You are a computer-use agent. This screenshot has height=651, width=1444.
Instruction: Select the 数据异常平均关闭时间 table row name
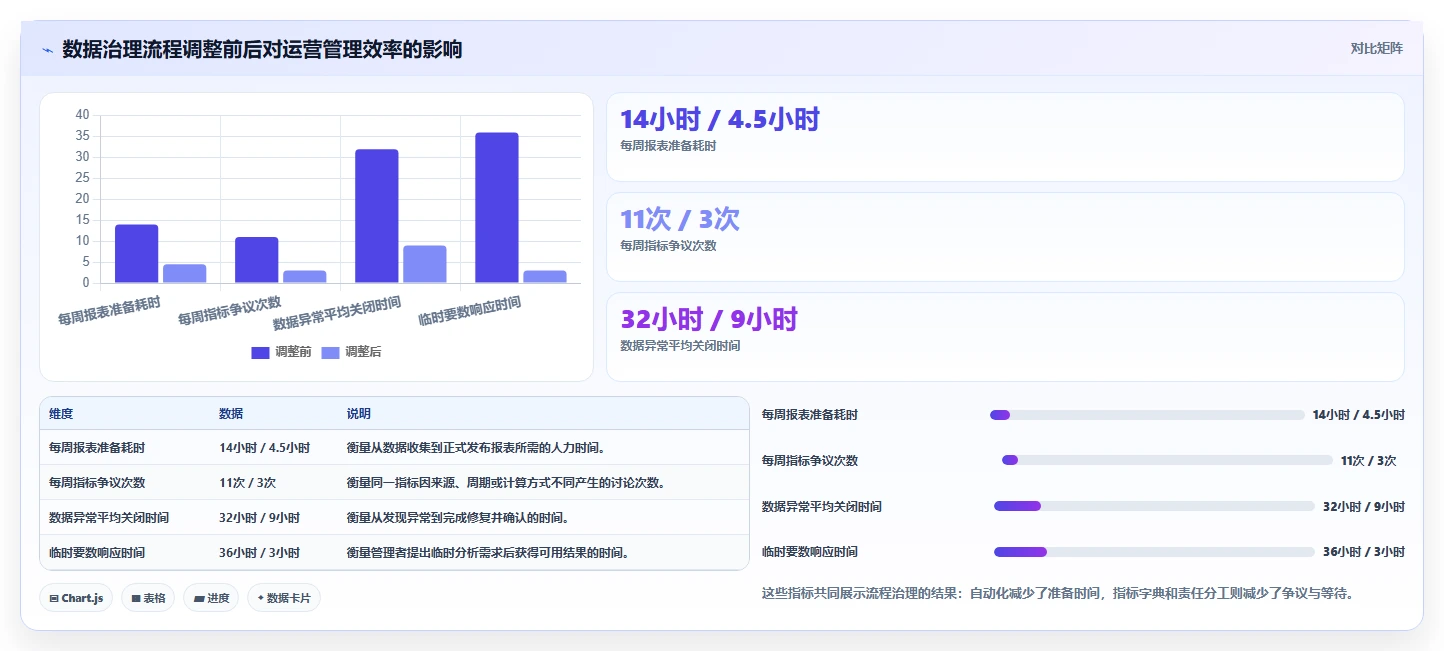[109, 518]
